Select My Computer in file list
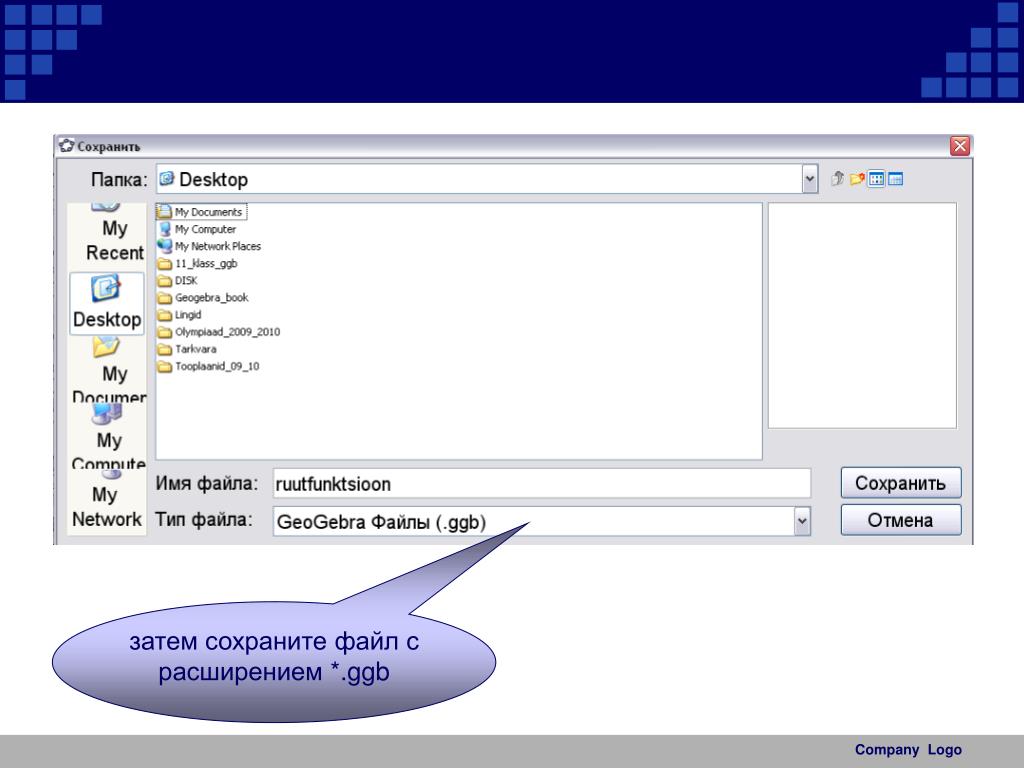Viewport: 1024px width, 768px height. 197,229
